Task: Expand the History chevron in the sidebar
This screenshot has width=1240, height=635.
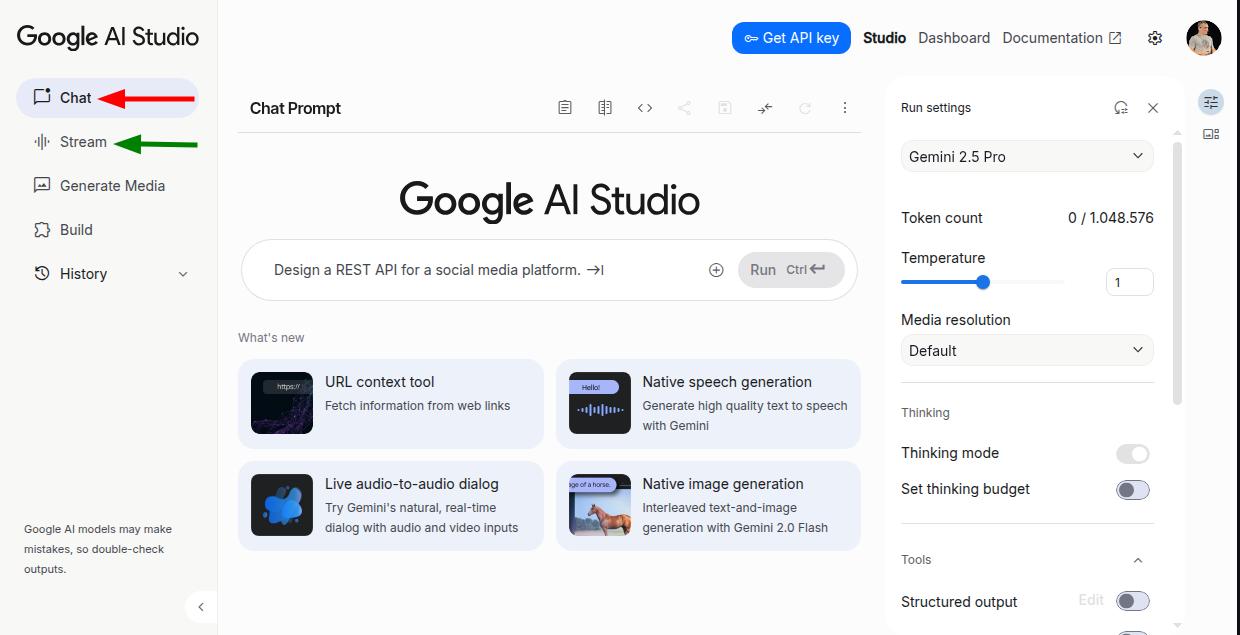Action: pyautogui.click(x=183, y=274)
